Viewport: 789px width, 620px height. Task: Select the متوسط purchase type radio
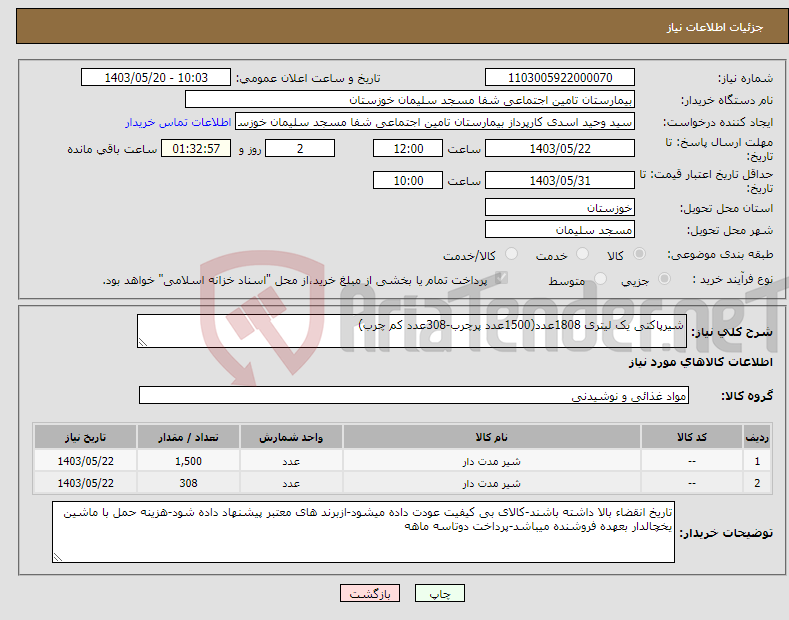click(600, 279)
